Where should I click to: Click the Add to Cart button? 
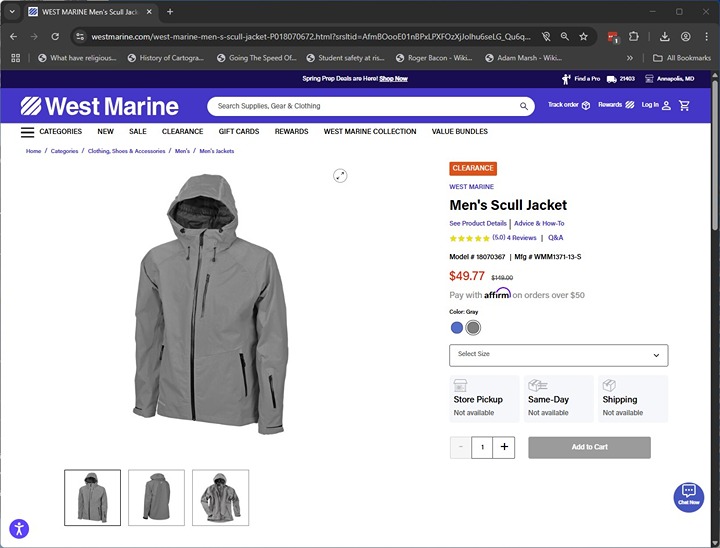coord(589,447)
